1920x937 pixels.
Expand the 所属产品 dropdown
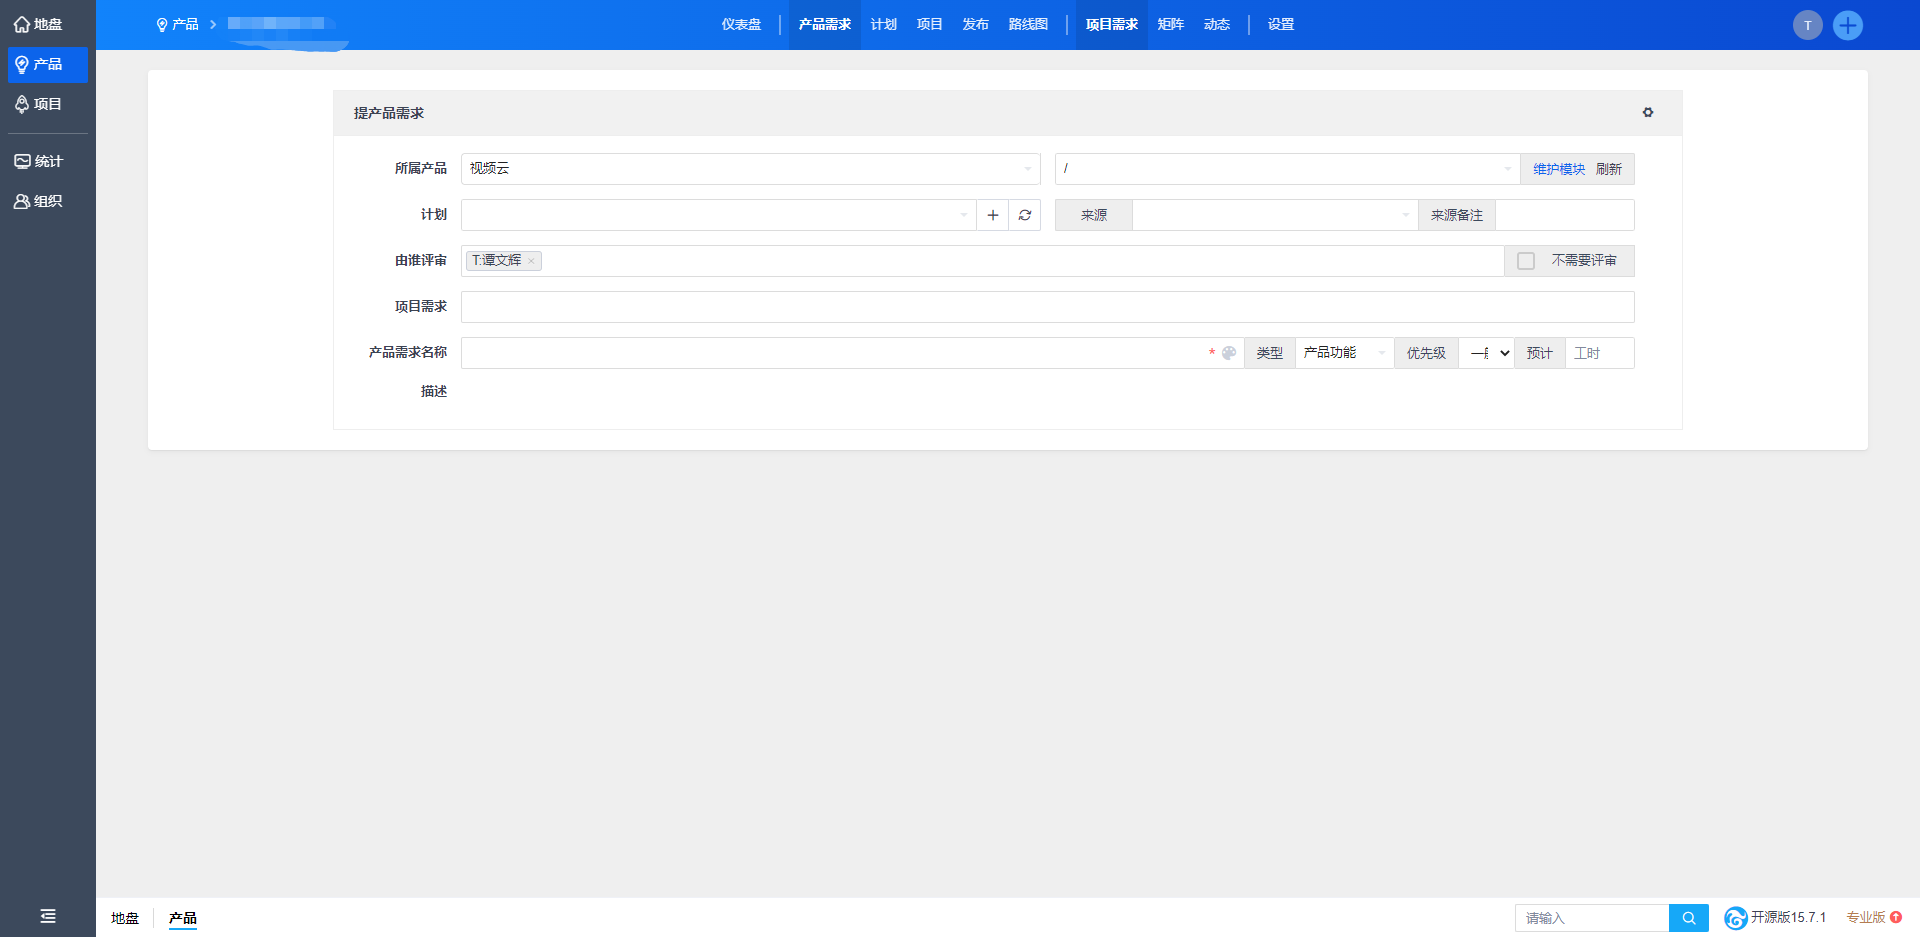[x=750, y=169]
